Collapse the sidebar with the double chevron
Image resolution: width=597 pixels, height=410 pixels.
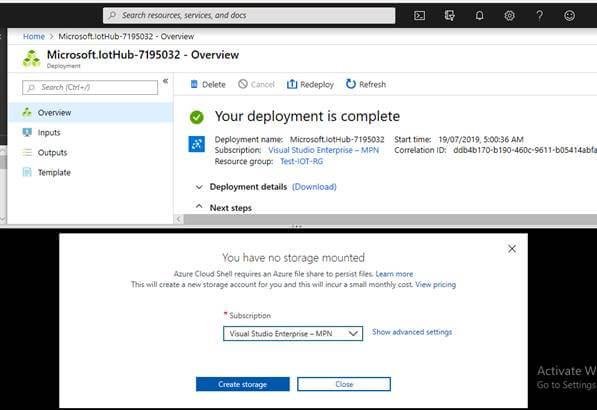[x=165, y=81]
